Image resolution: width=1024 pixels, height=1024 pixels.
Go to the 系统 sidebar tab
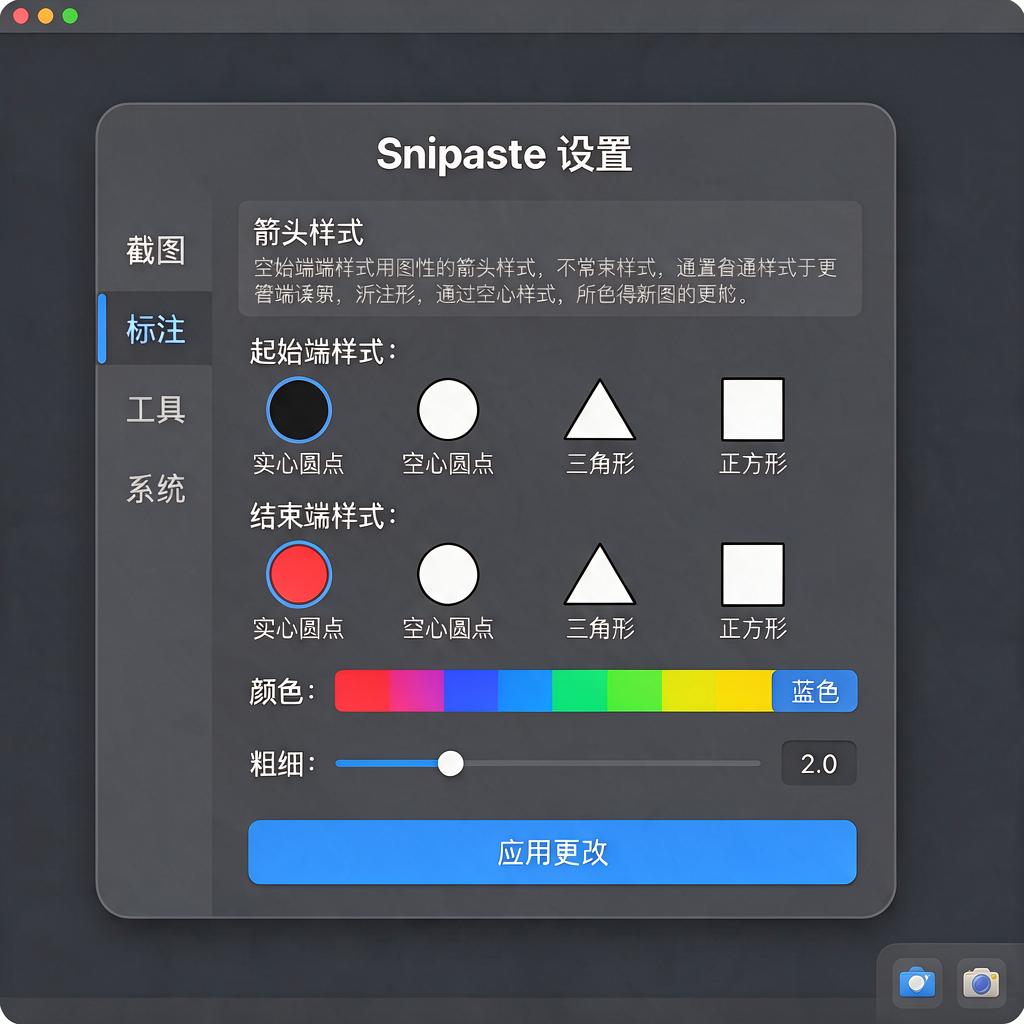pos(155,488)
